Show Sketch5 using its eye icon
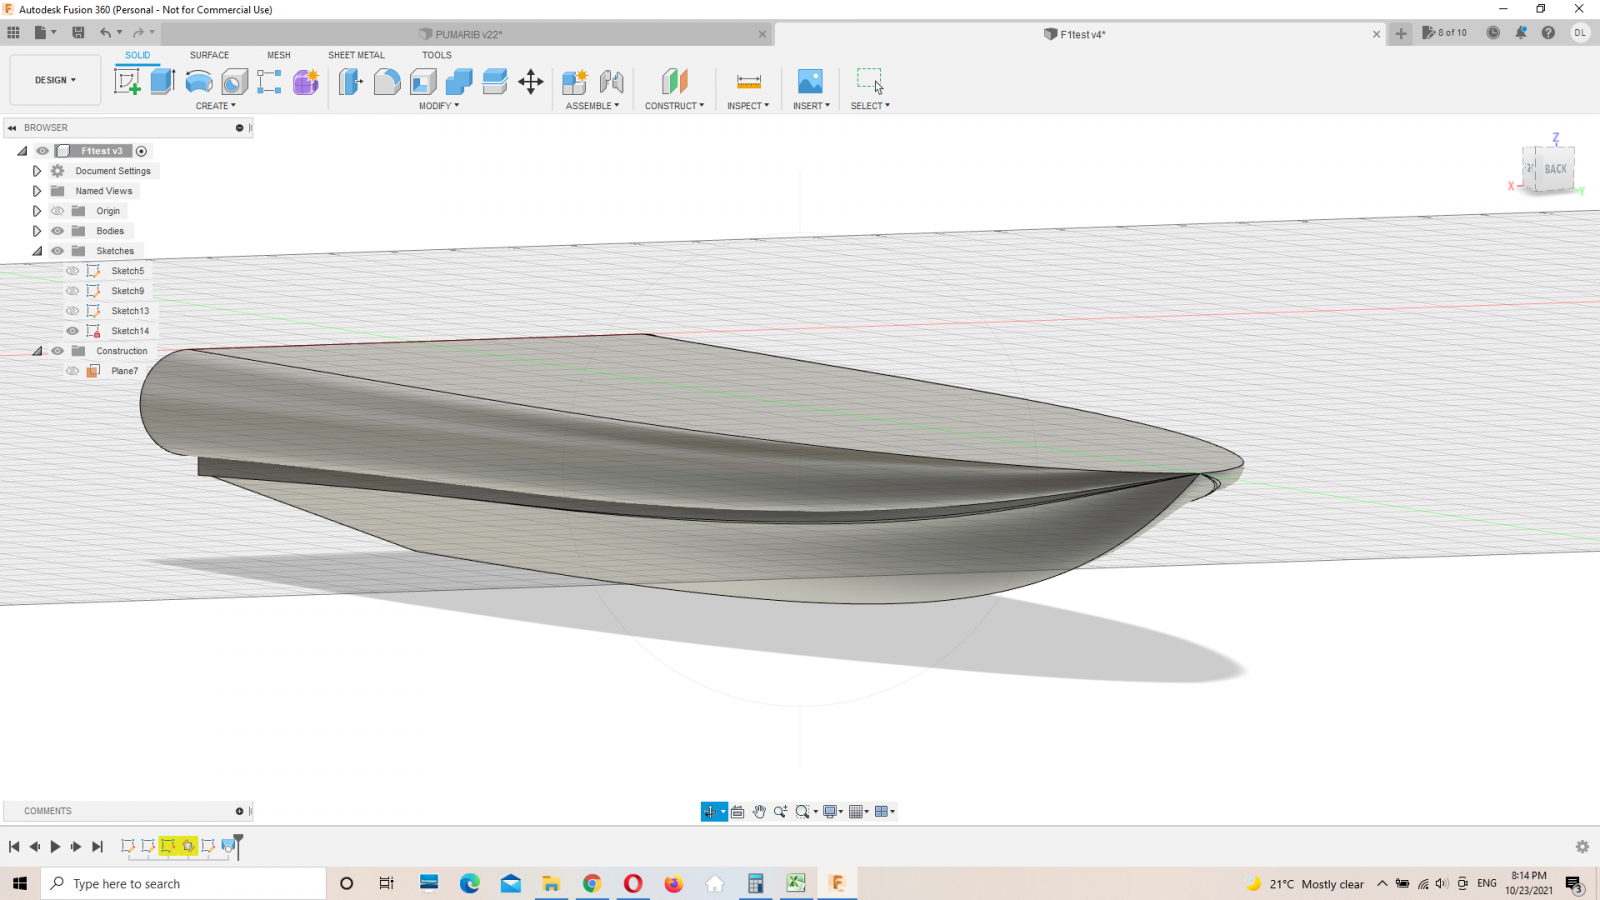The width and height of the screenshot is (1600, 900). tap(72, 271)
